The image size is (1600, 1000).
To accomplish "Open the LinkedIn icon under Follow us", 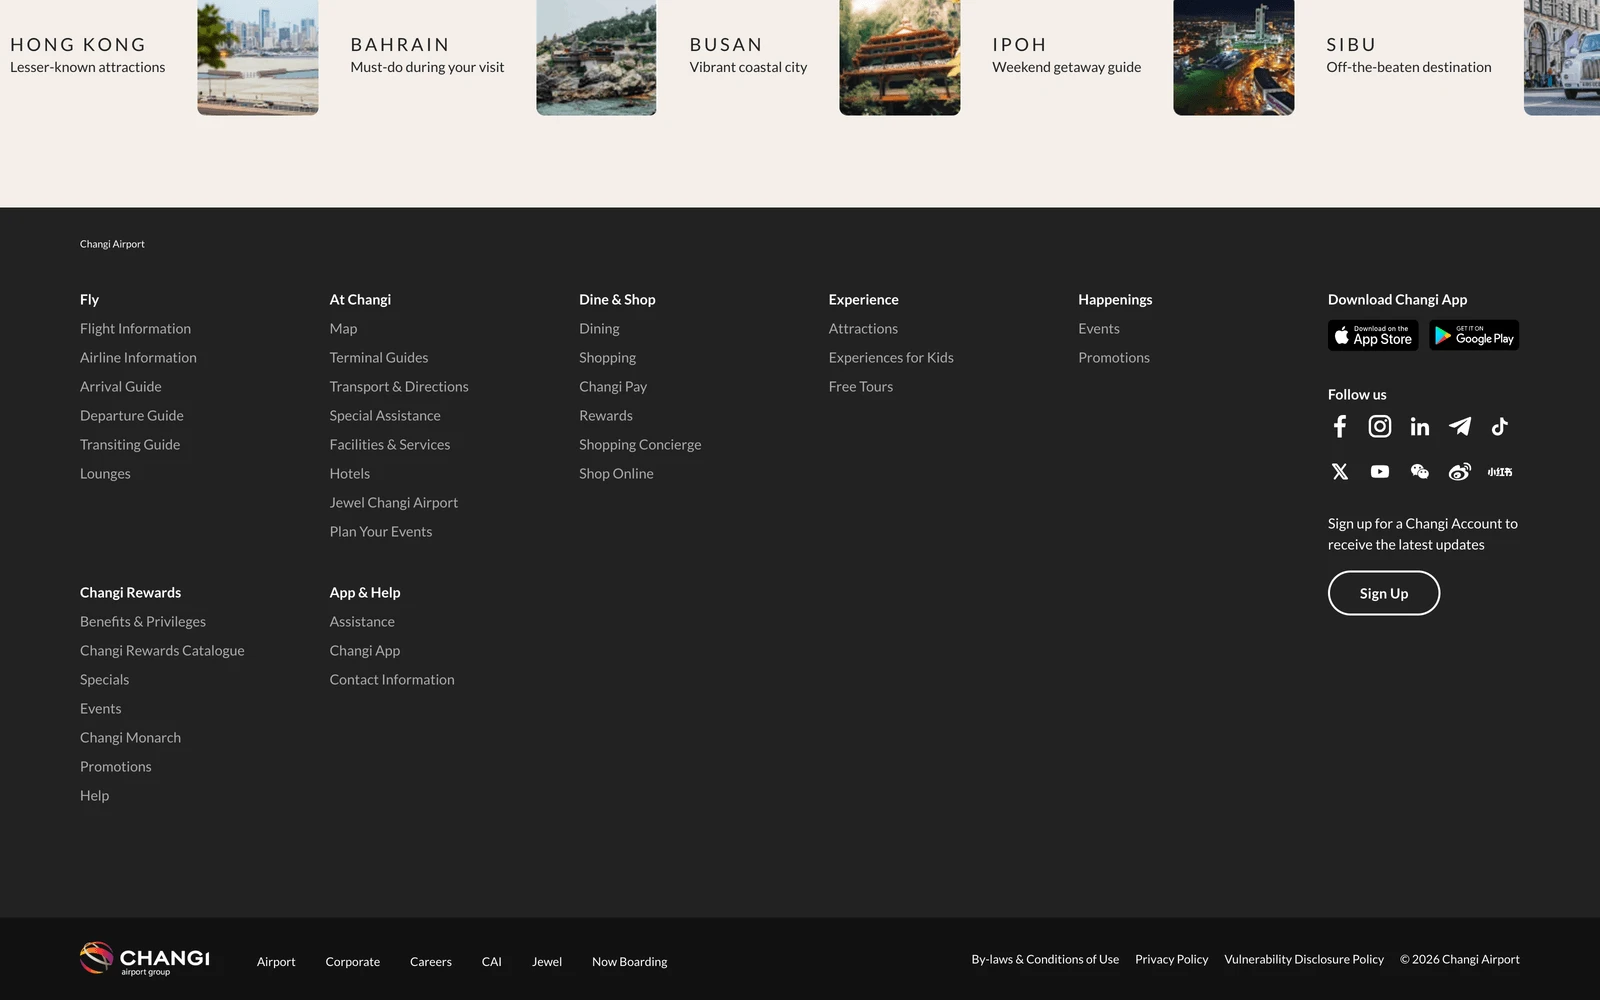I will [x=1420, y=427].
